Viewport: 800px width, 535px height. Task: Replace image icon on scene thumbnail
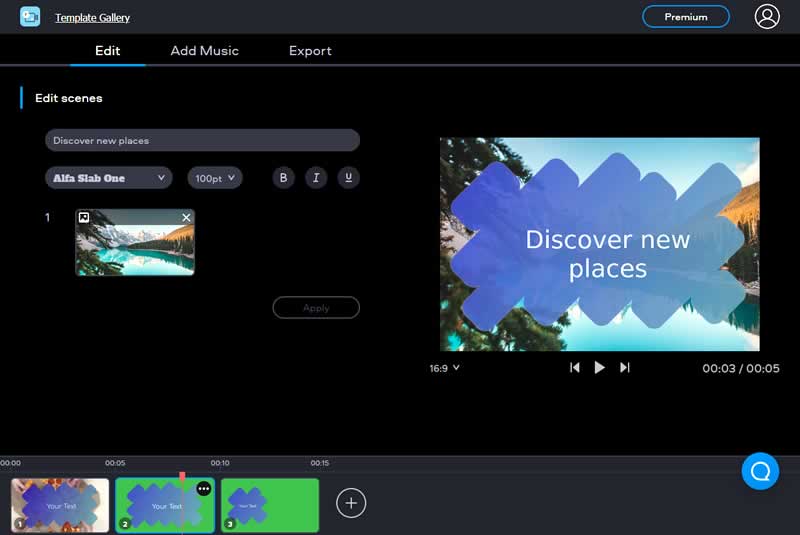84,218
